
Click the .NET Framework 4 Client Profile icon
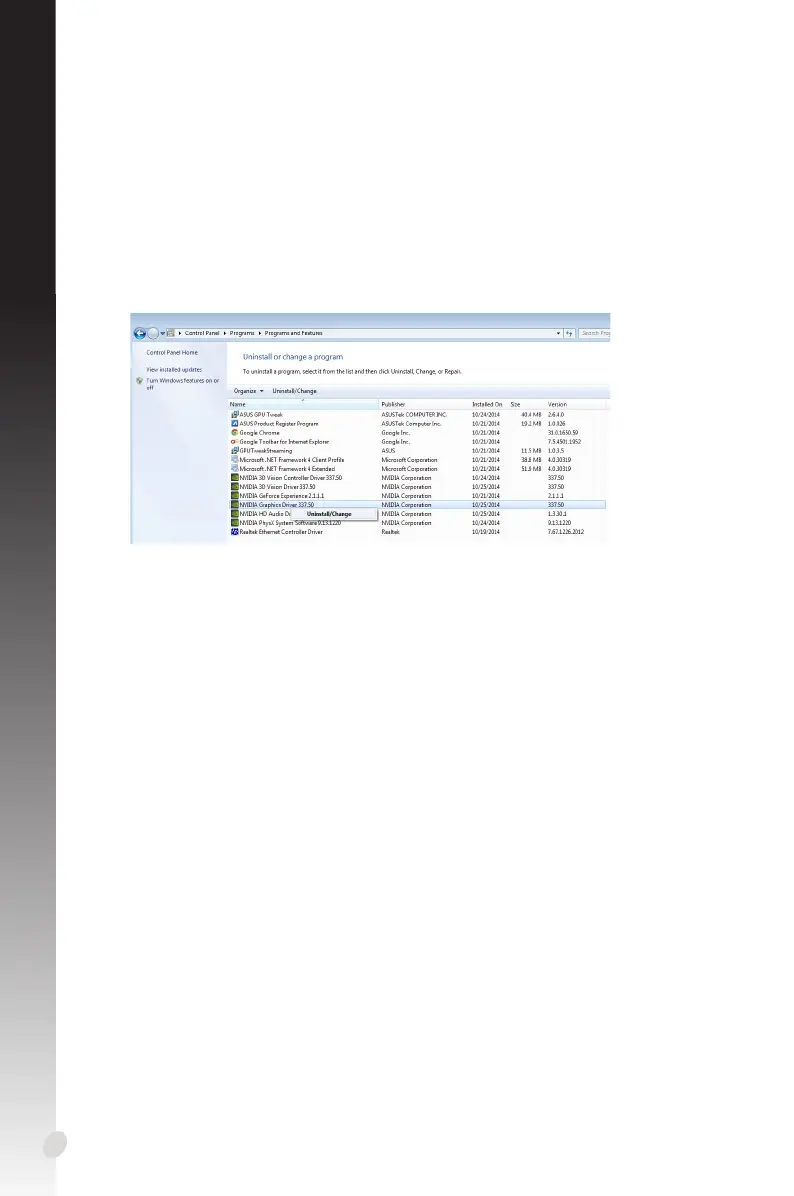click(235, 460)
